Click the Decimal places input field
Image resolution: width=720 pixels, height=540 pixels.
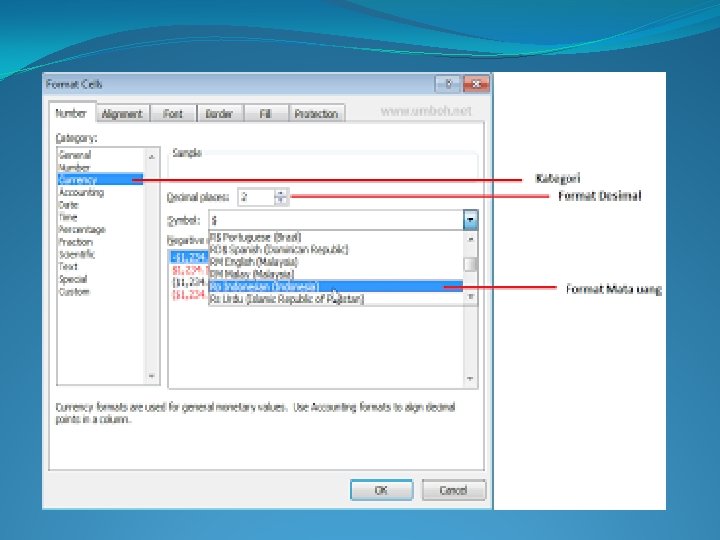click(256, 197)
